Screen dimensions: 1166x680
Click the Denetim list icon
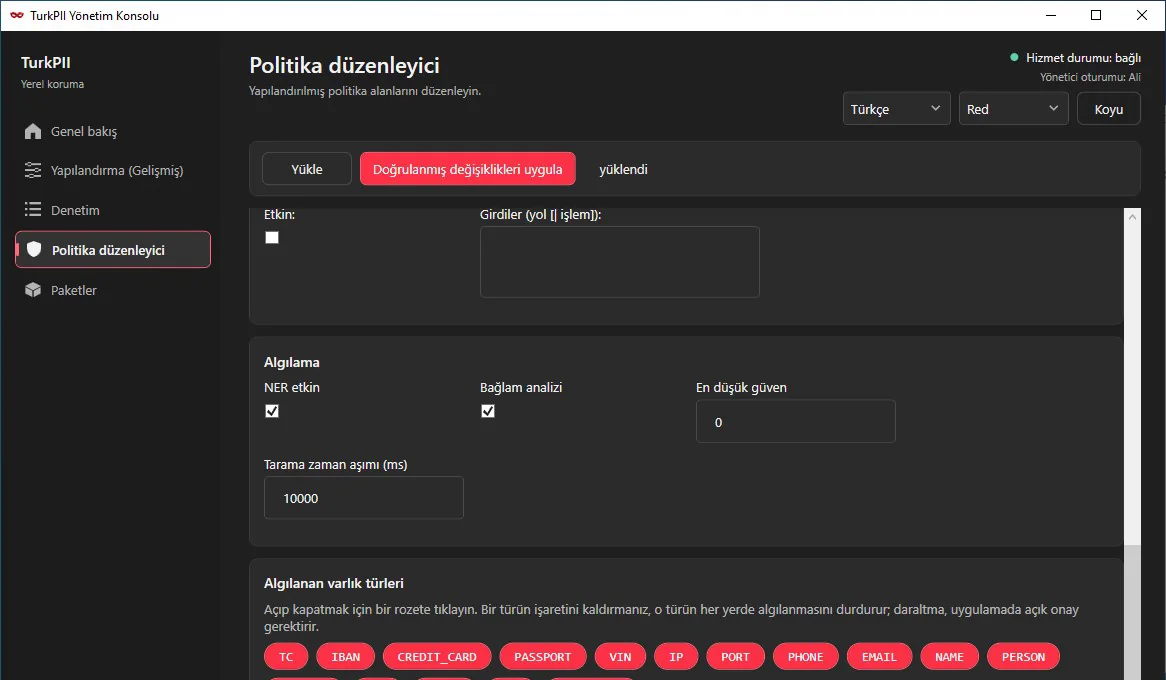pyautogui.click(x=33, y=210)
